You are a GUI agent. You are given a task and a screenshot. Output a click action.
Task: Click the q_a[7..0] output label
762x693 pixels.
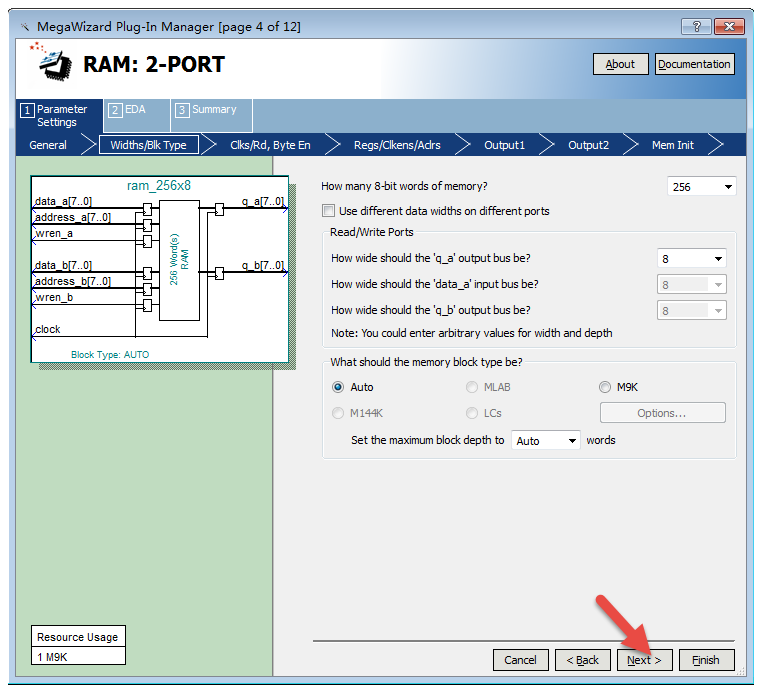tap(263, 201)
